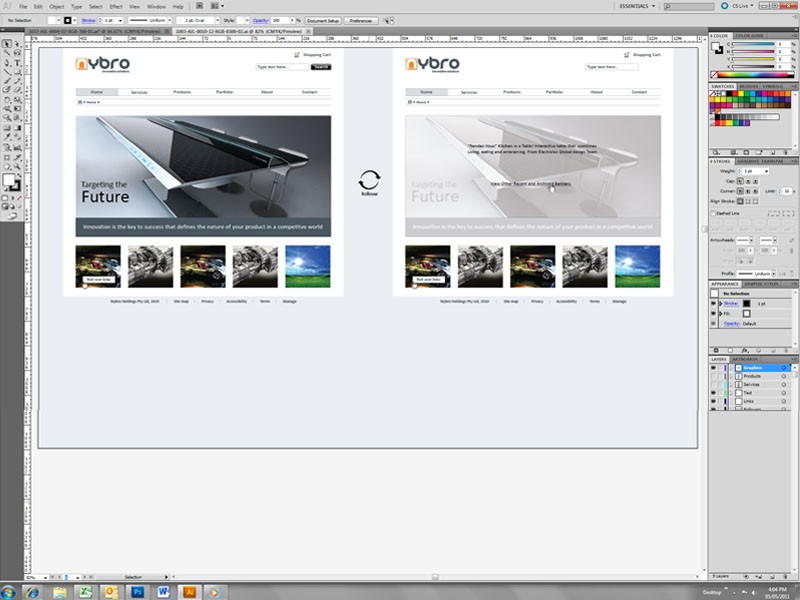Click the Preferences button
800x600 pixels.
tap(361, 20)
